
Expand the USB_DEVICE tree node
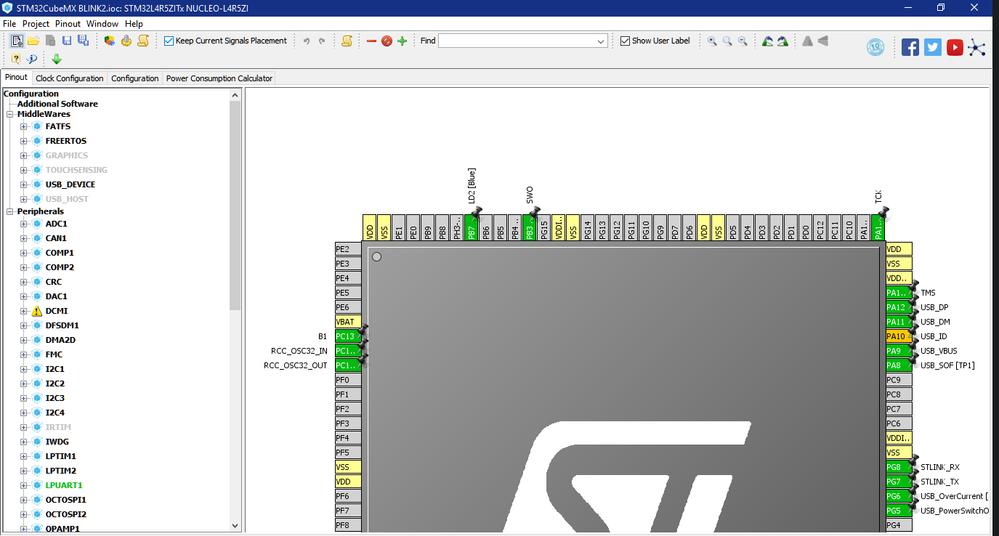click(24, 184)
